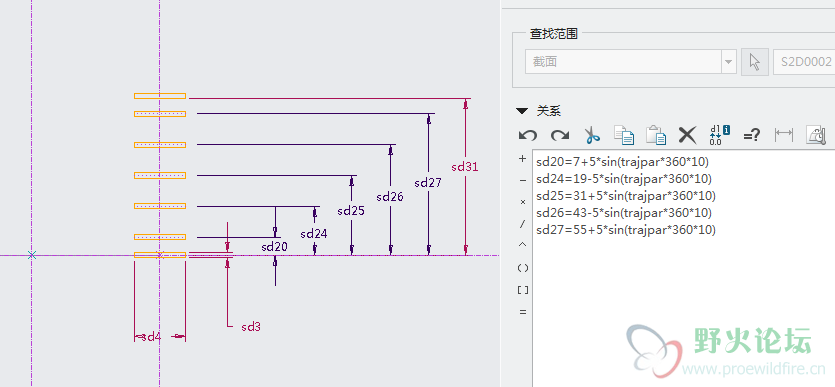Viewport: 835px width, 387px height.
Task: Insert square brackets from operator column
Action: click(523, 290)
